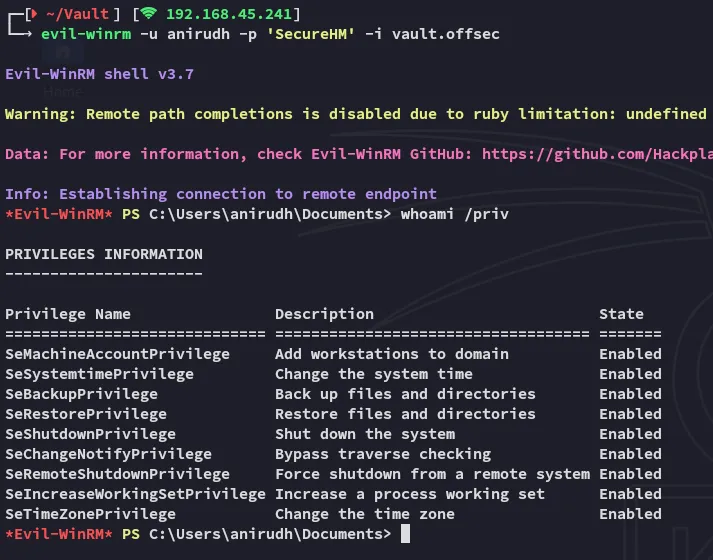This screenshot has height=560, width=713.
Task: Click Enabled state for SeBackupPrivilege row
Action: click(630, 394)
